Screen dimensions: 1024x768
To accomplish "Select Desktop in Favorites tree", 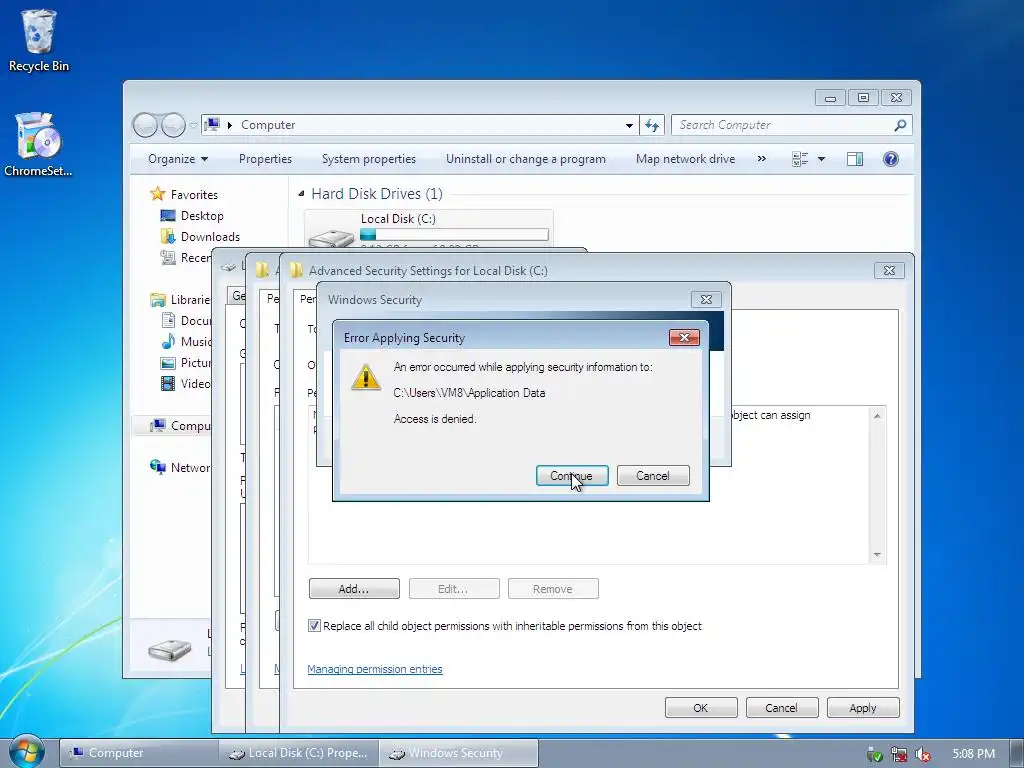I will point(202,216).
